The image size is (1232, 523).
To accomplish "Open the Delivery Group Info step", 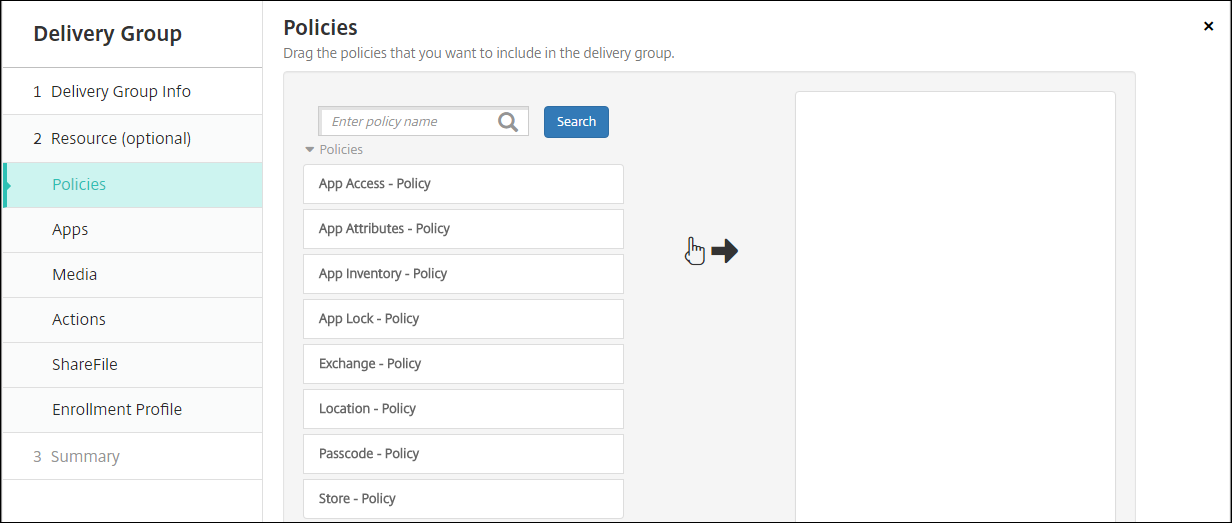I will pyautogui.click(x=121, y=91).
